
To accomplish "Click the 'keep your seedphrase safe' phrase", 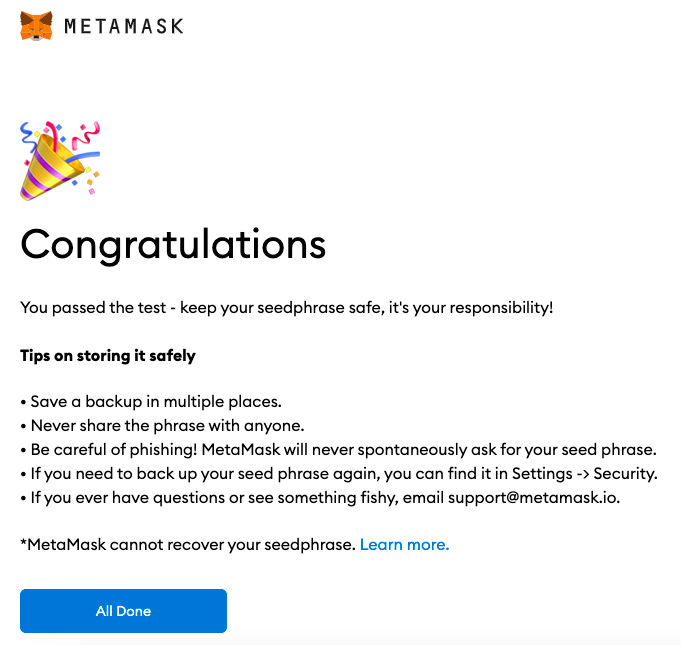I will tap(282, 308).
